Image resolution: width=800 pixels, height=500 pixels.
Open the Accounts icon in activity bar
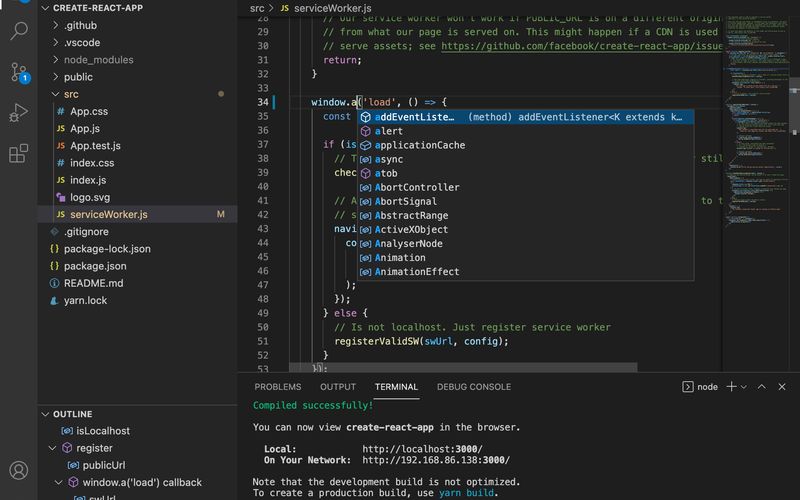click(19, 470)
